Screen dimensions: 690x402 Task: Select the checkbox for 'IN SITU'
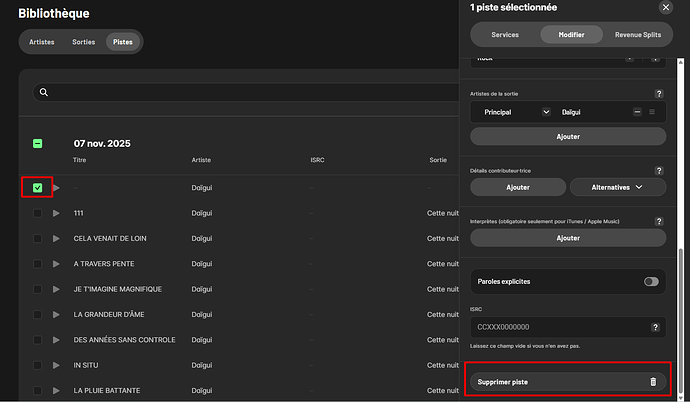tap(37, 365)
